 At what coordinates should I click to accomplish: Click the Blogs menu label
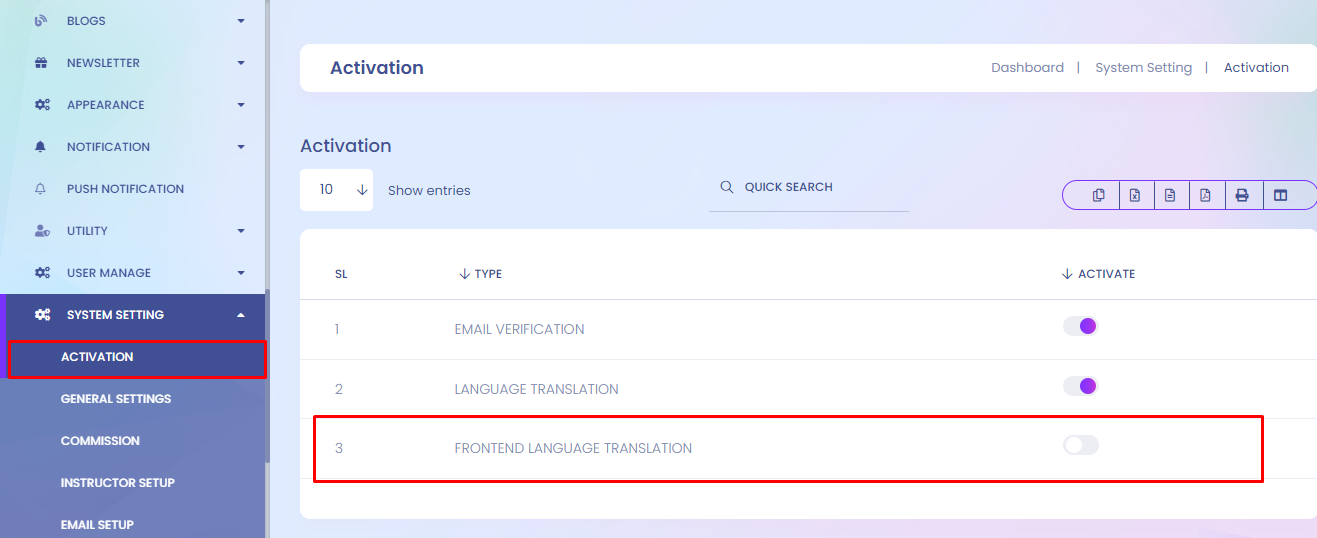click(86, 21)
